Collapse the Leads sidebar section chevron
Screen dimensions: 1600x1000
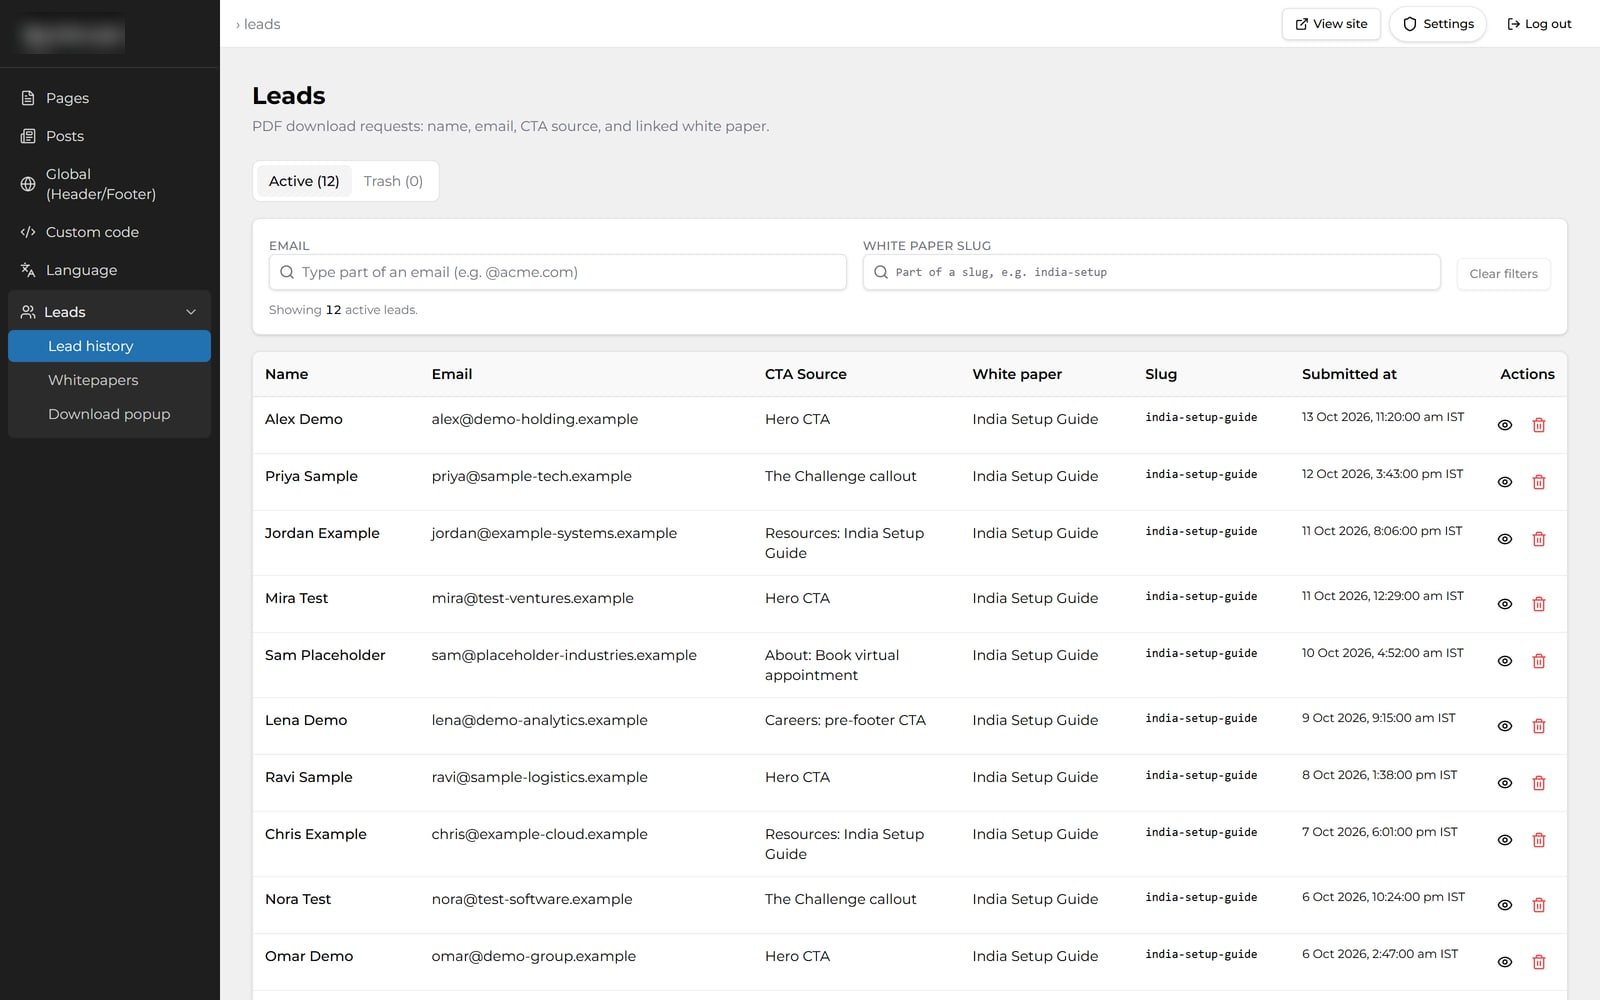click(191, 312)
